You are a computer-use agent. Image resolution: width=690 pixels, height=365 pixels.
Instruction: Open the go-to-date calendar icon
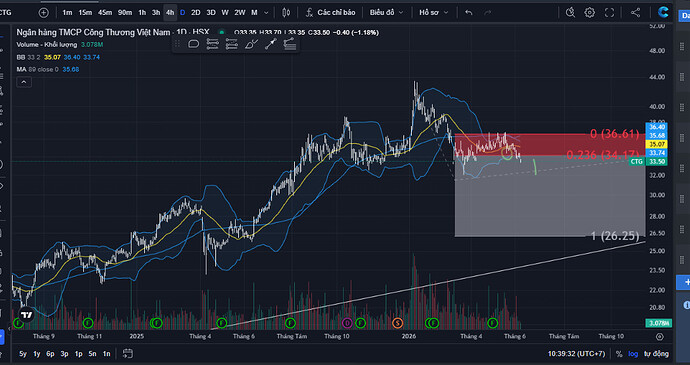click(x=128, y=353)
